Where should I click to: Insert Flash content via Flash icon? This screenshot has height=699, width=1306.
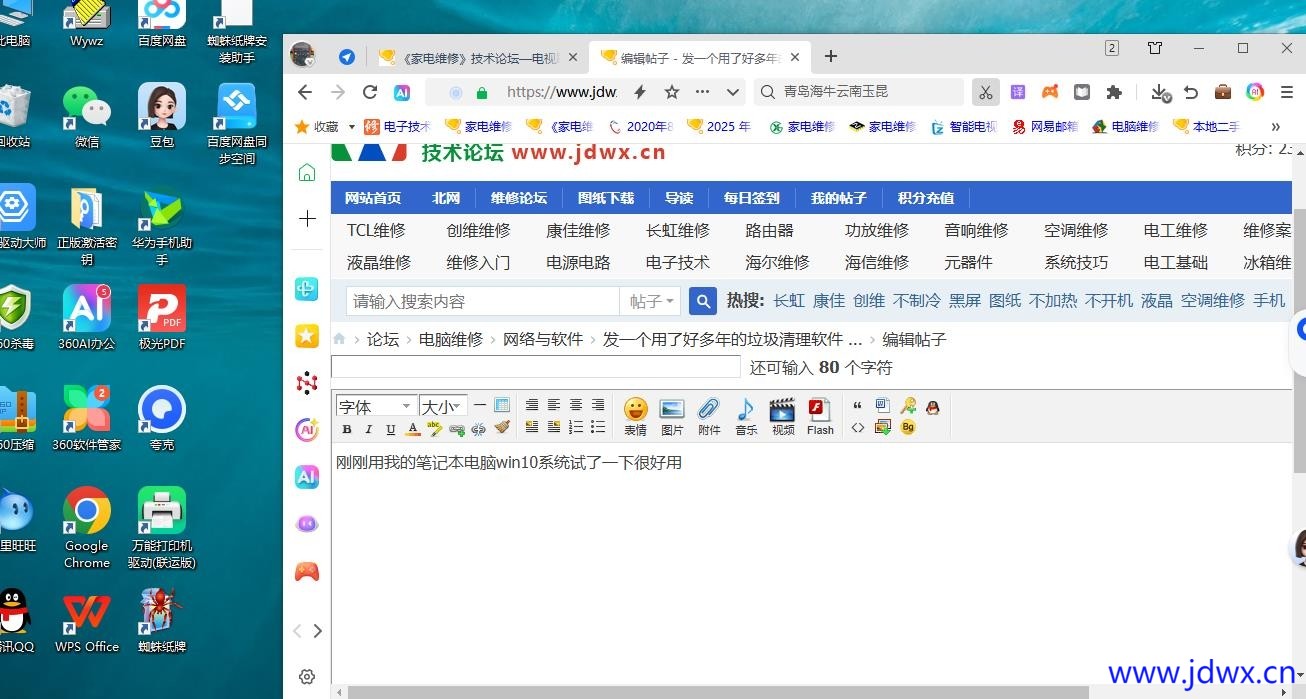(820, 414)
